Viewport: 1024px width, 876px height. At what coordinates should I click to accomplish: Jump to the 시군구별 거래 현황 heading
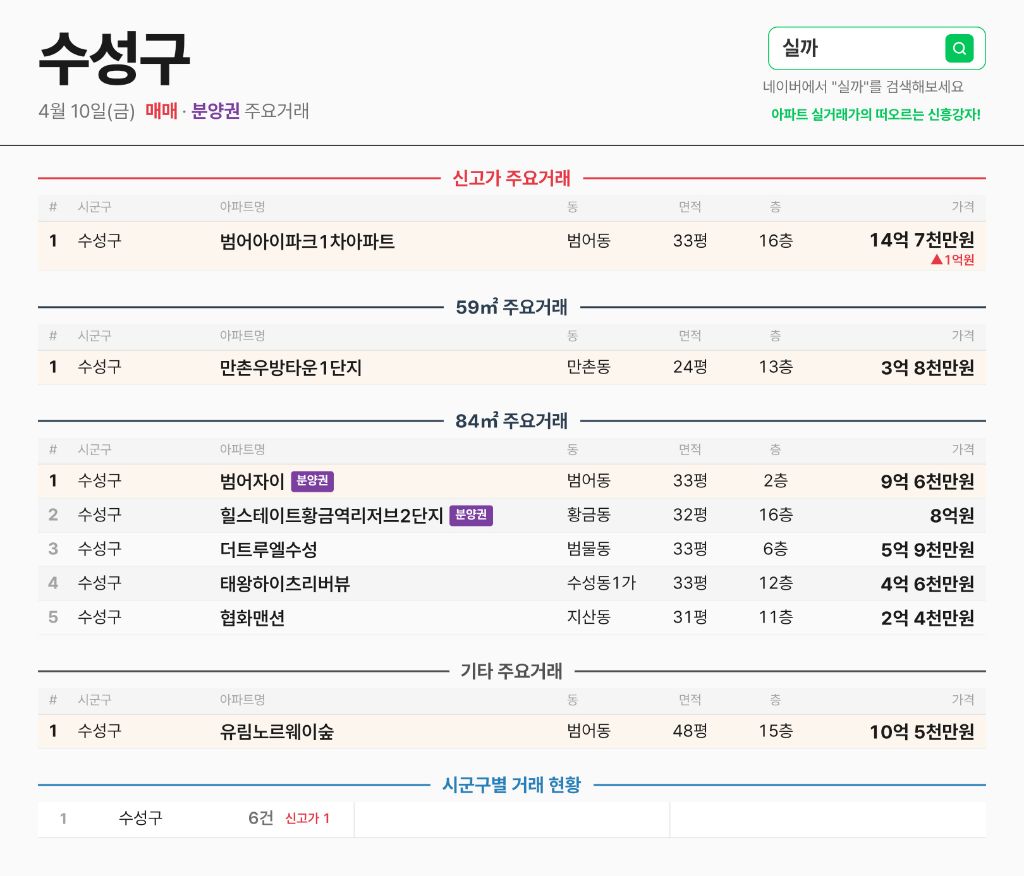[x=511, y=785]
